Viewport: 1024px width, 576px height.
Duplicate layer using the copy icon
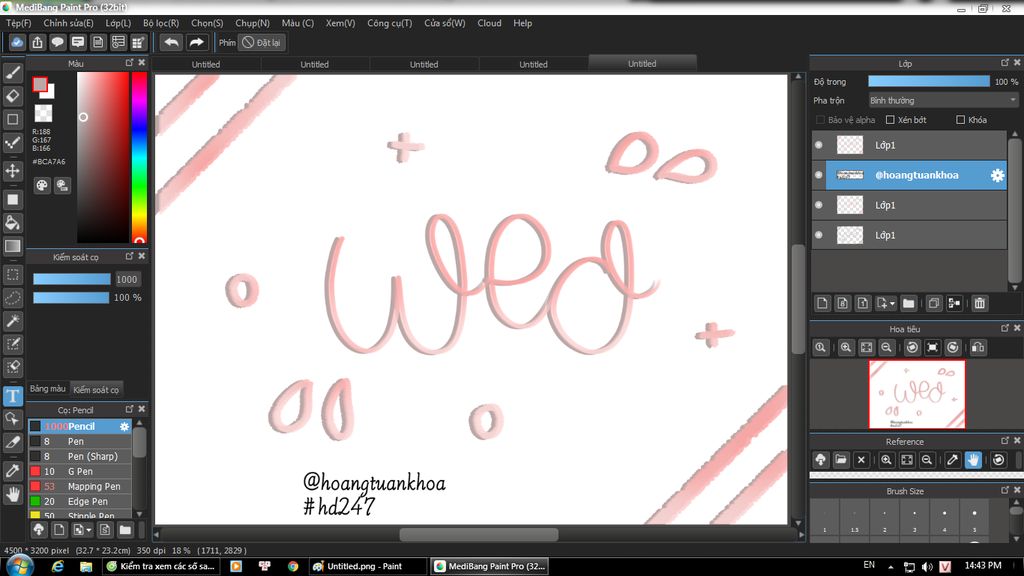coord(934,303)
